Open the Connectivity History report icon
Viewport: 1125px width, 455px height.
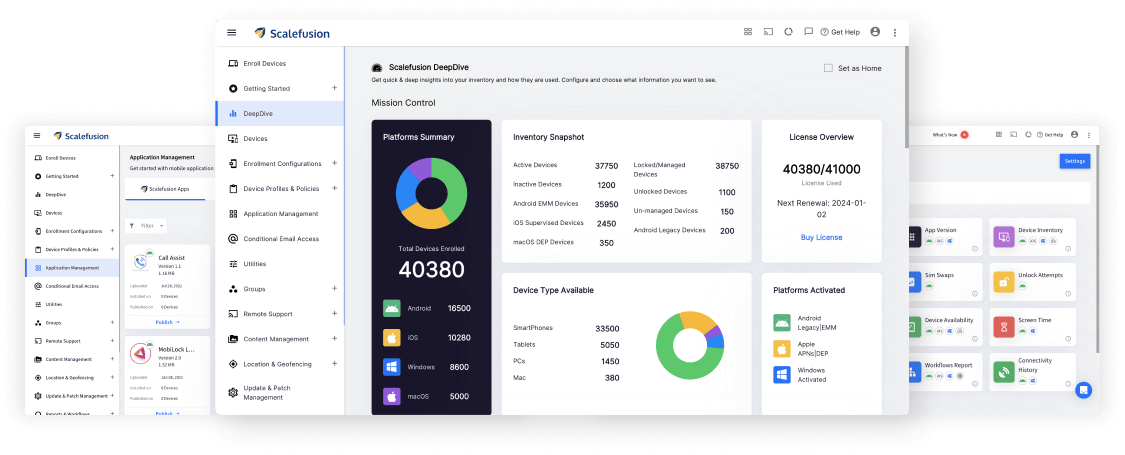1004,372
